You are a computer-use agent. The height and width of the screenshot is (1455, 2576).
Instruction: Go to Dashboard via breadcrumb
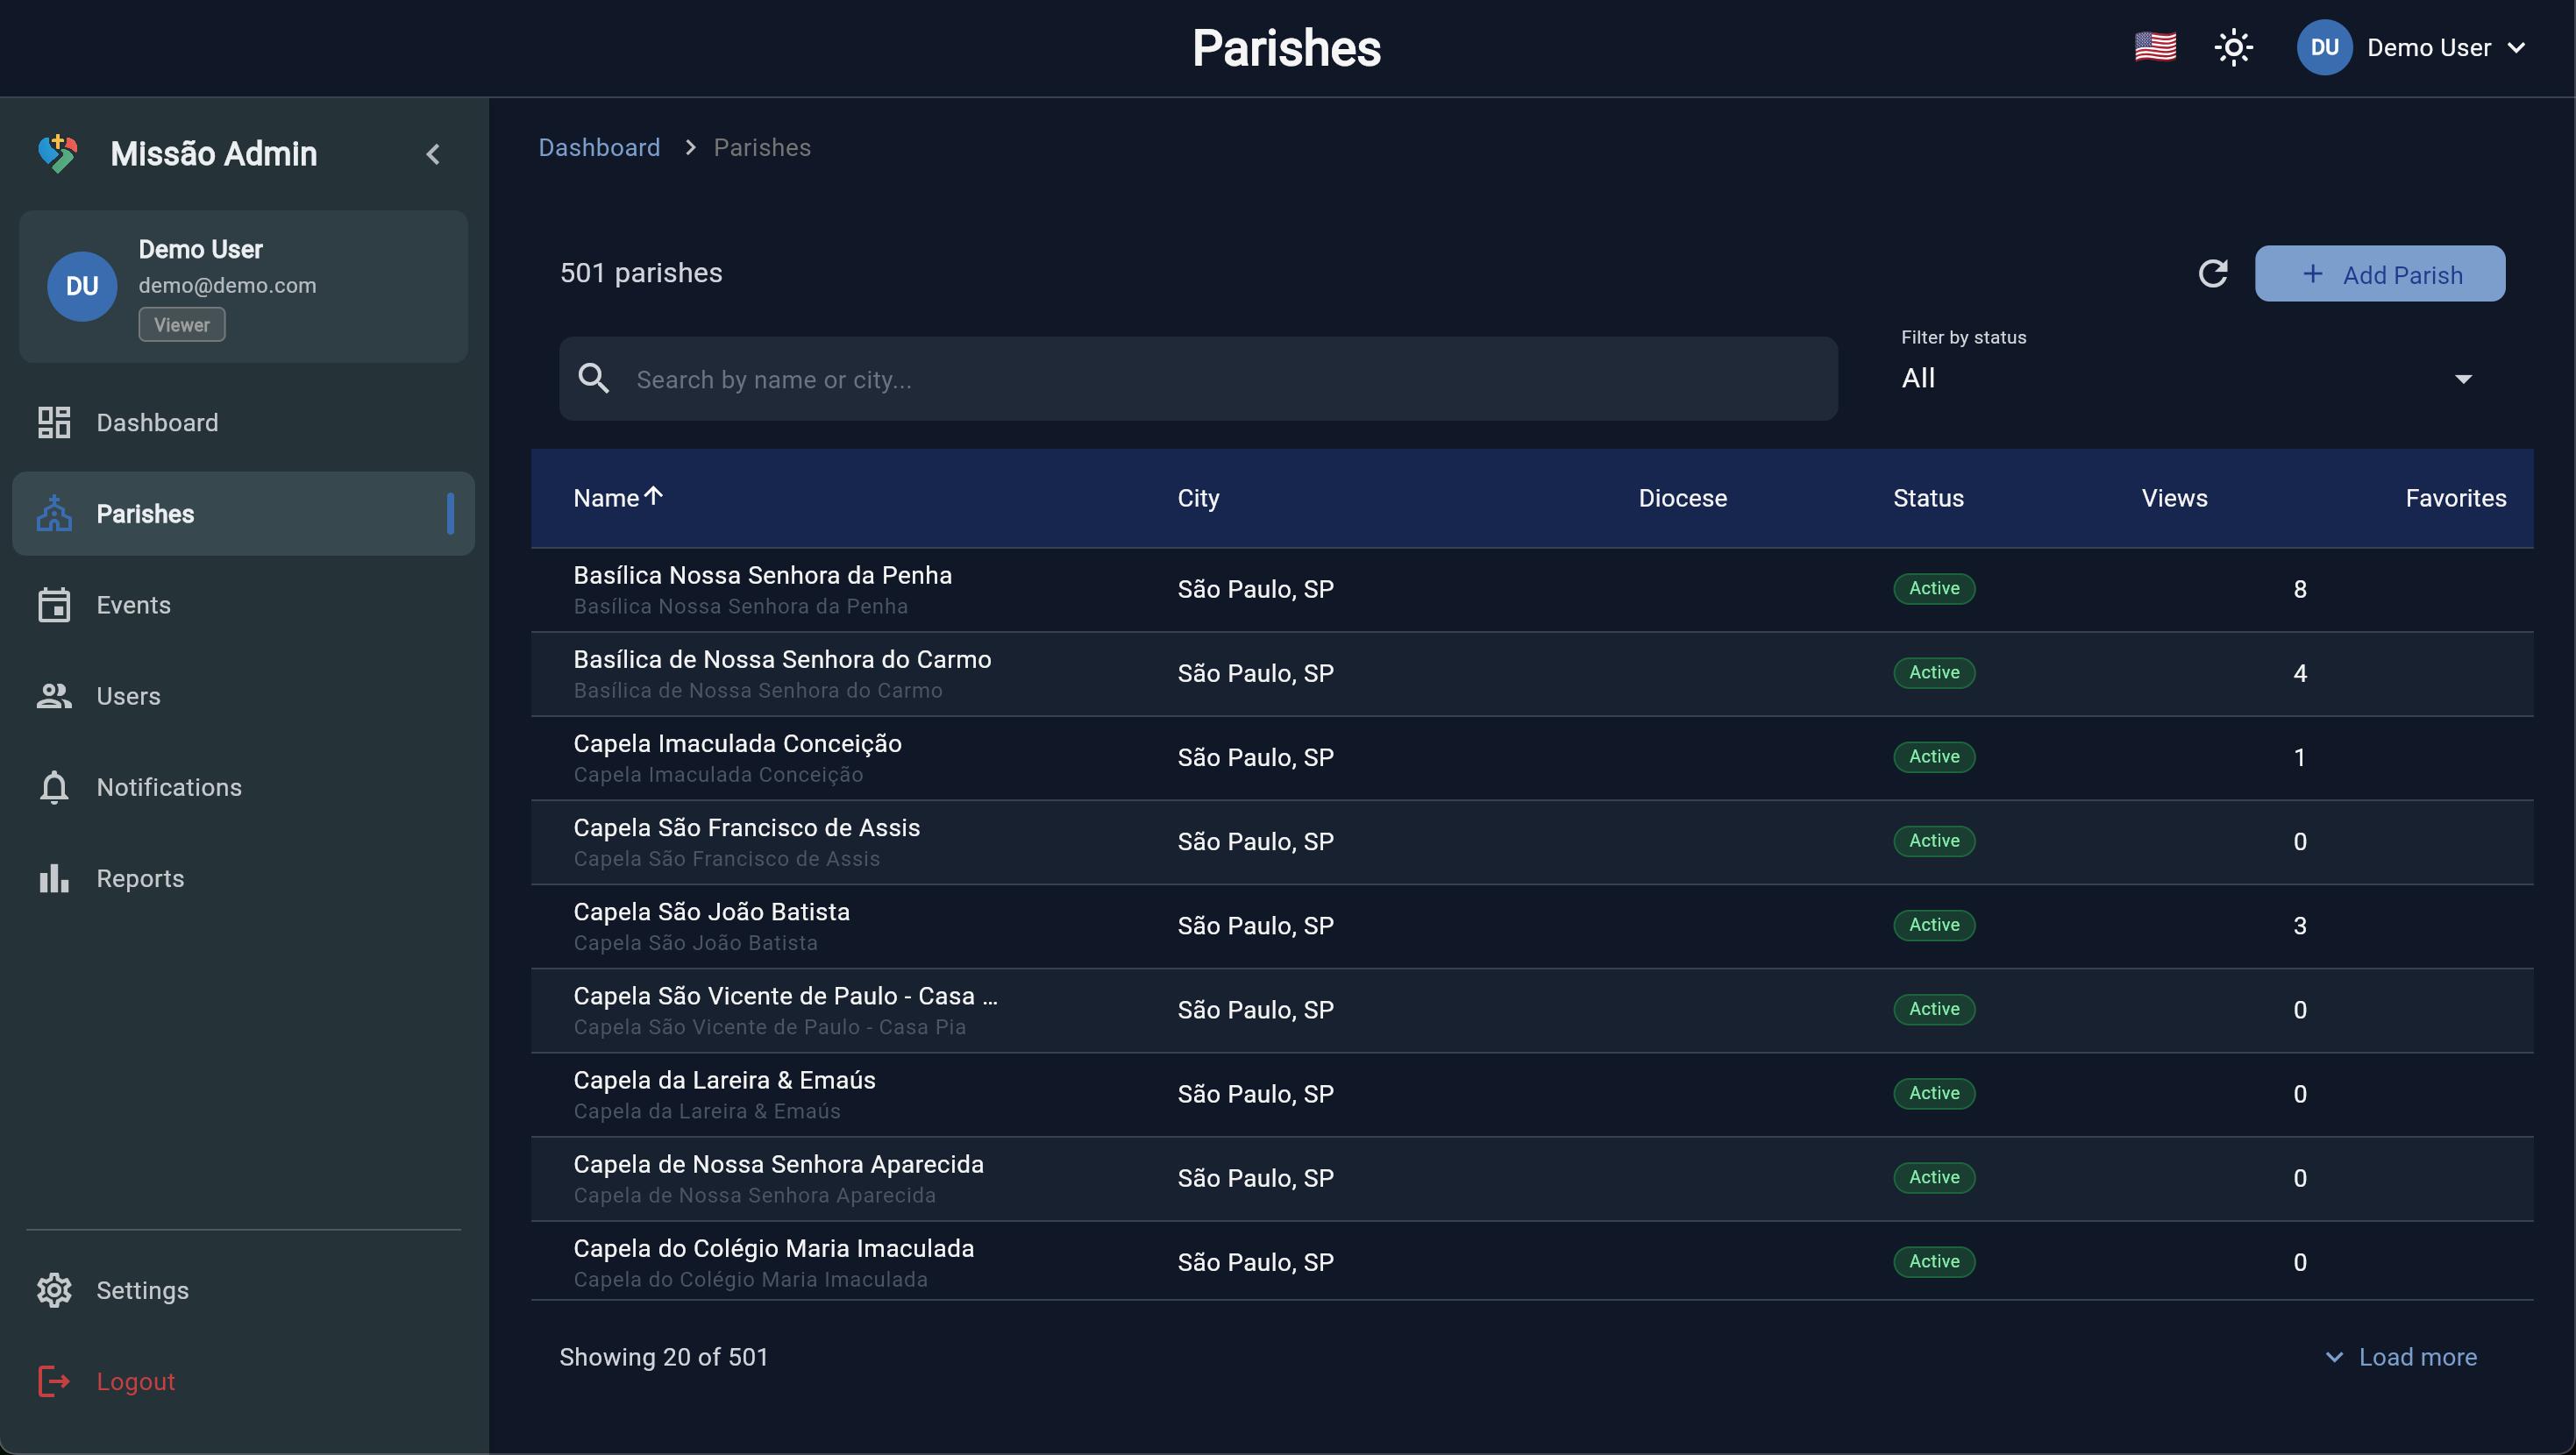599,147
